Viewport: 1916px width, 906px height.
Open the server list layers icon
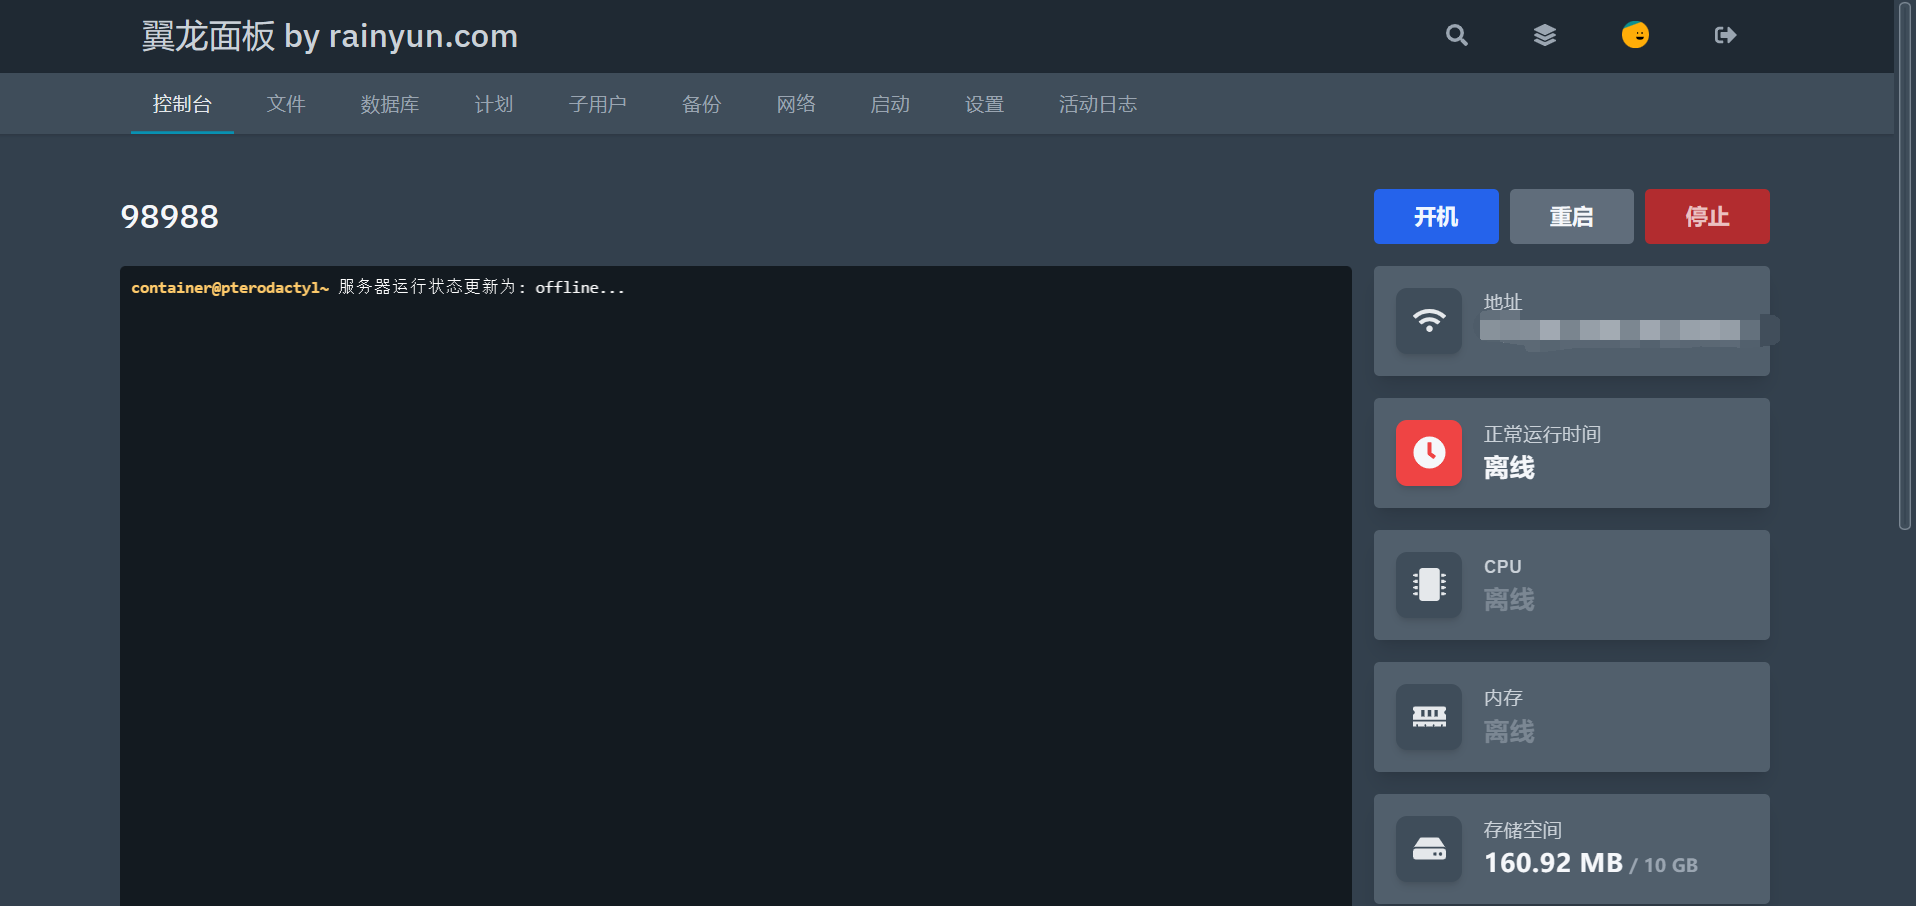(x=1545, y=36)
